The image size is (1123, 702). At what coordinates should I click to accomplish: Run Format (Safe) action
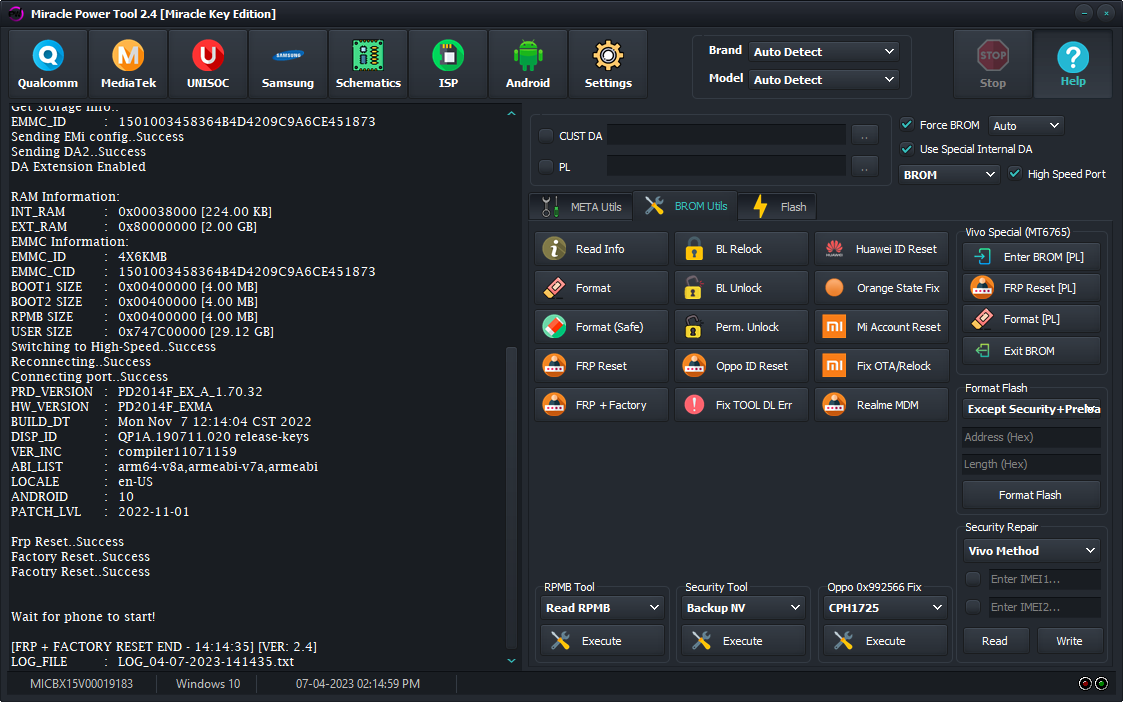coord(602,327)
